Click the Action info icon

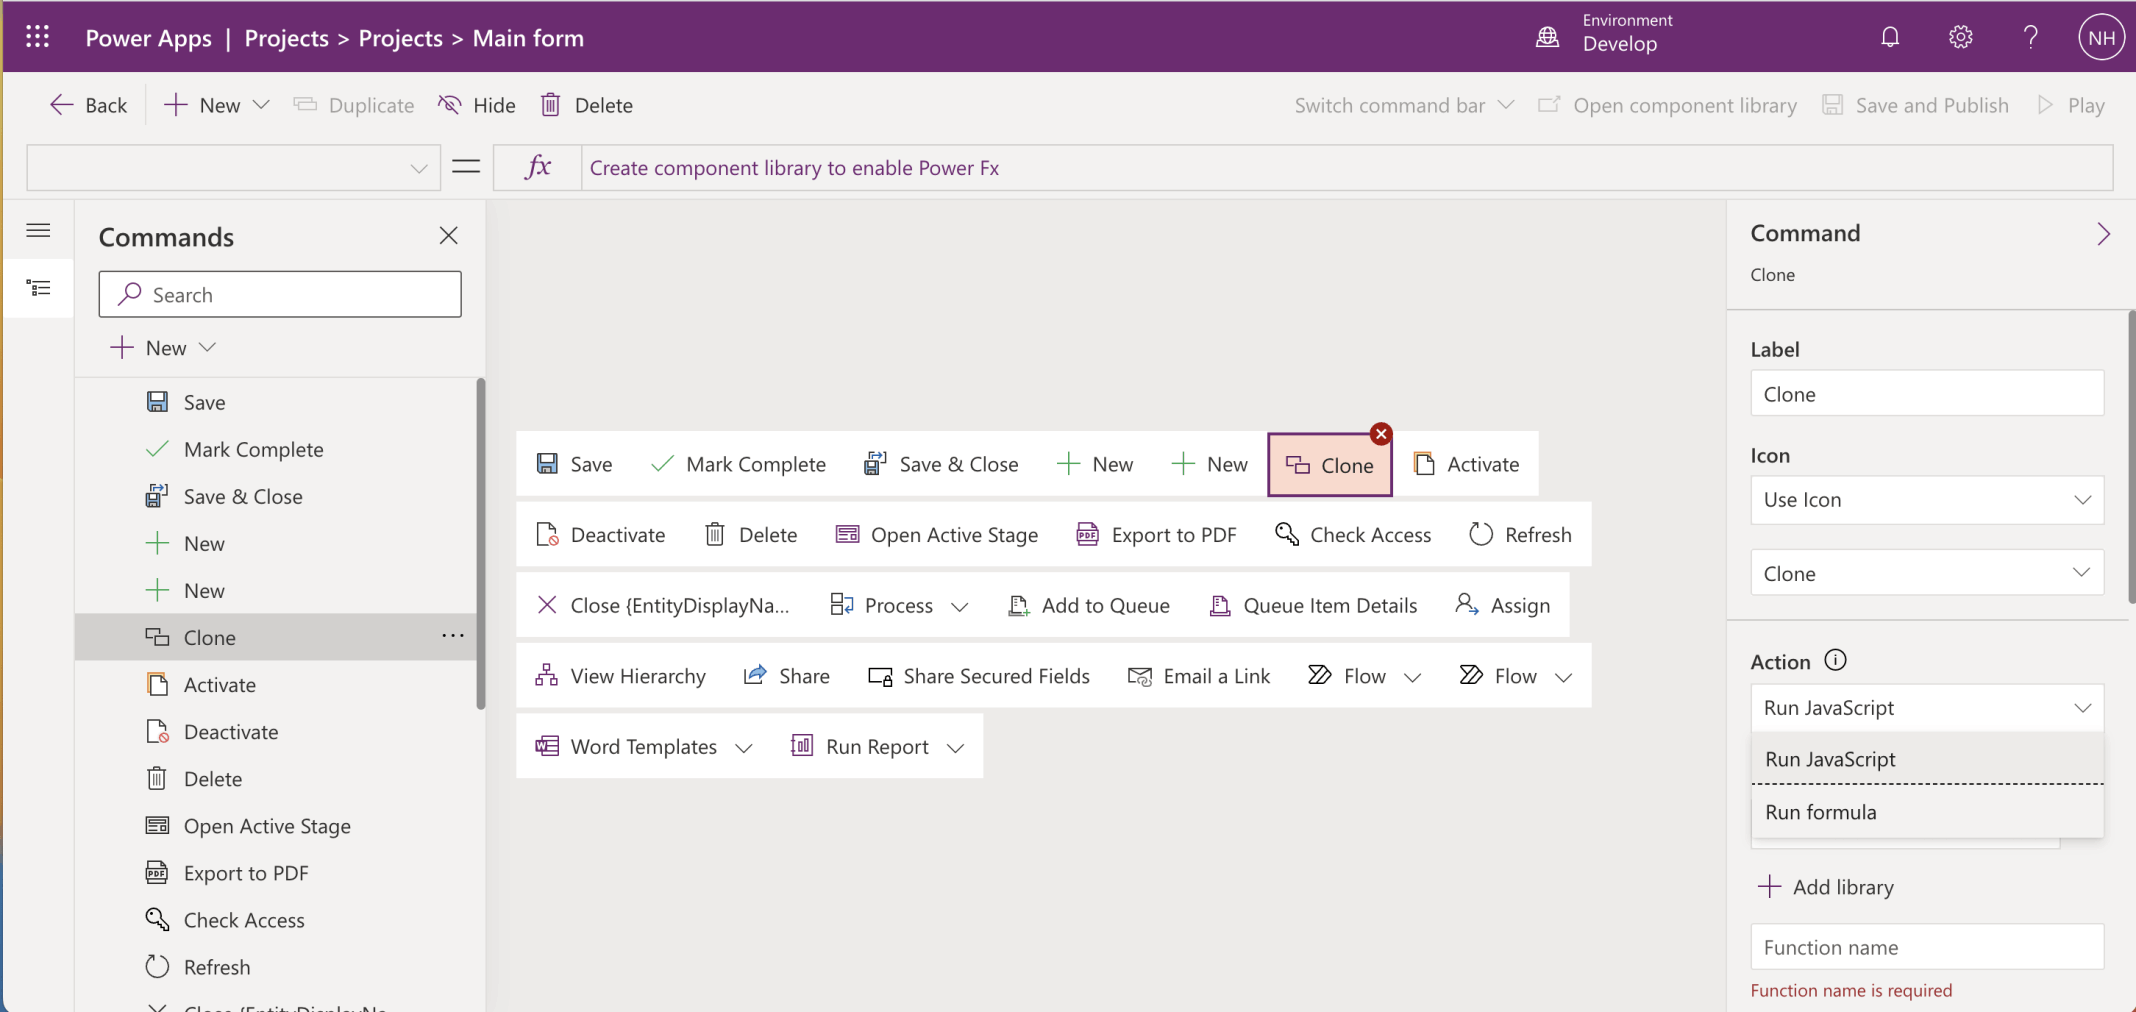click(1835, 660)
